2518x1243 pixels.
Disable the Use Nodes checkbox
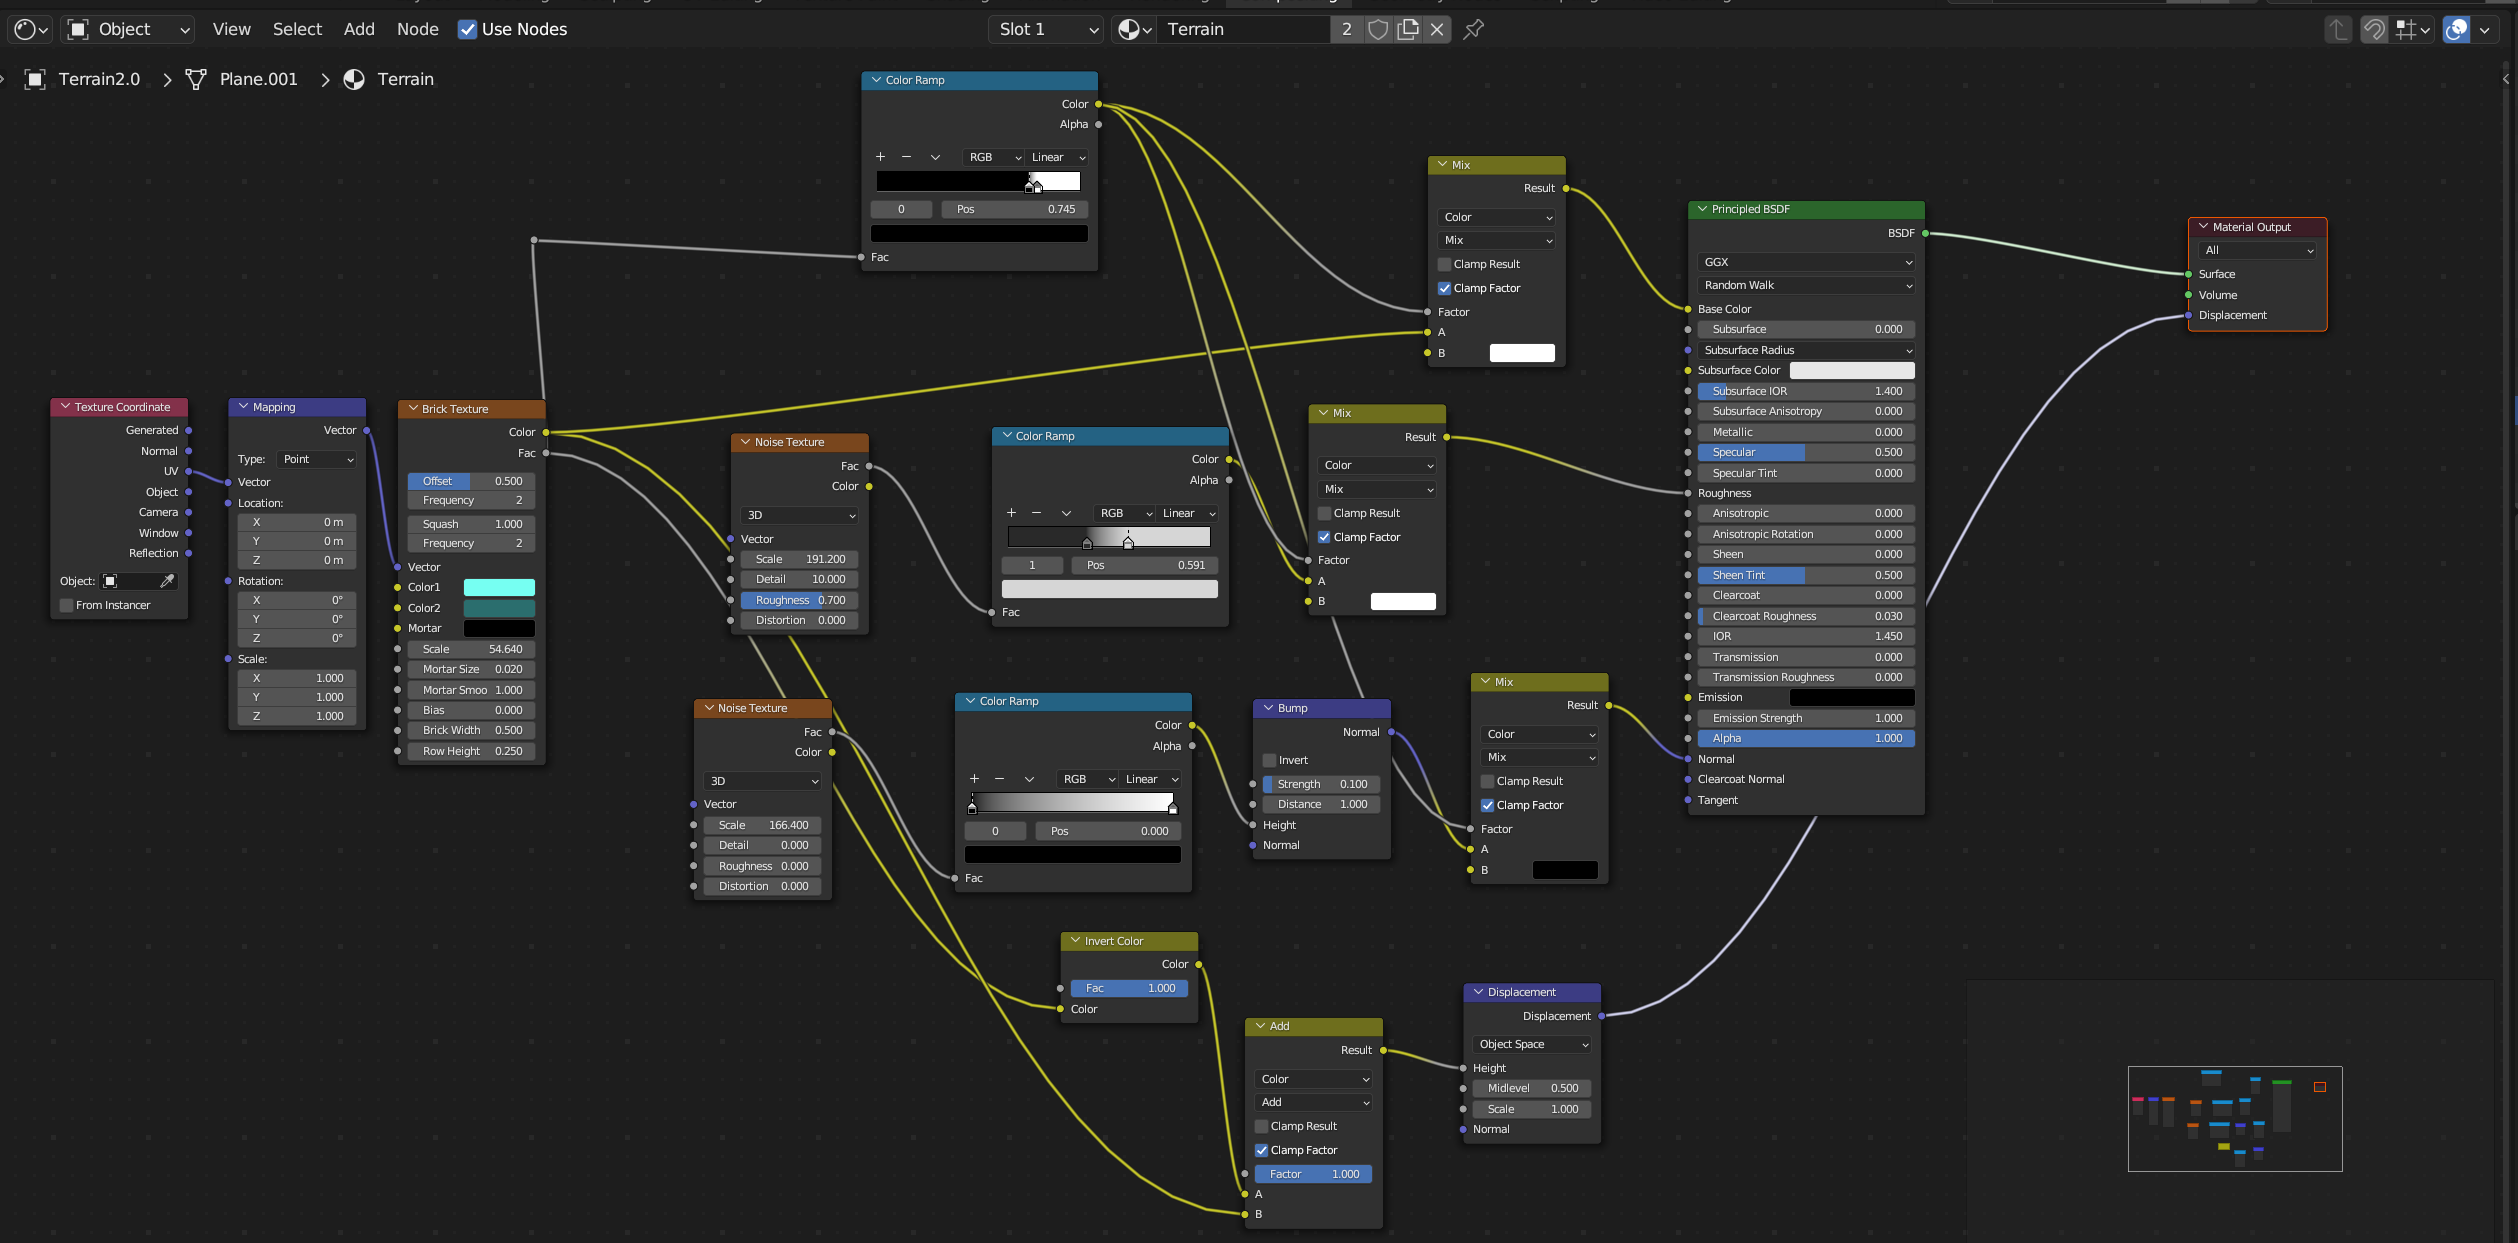coord(467,29)
